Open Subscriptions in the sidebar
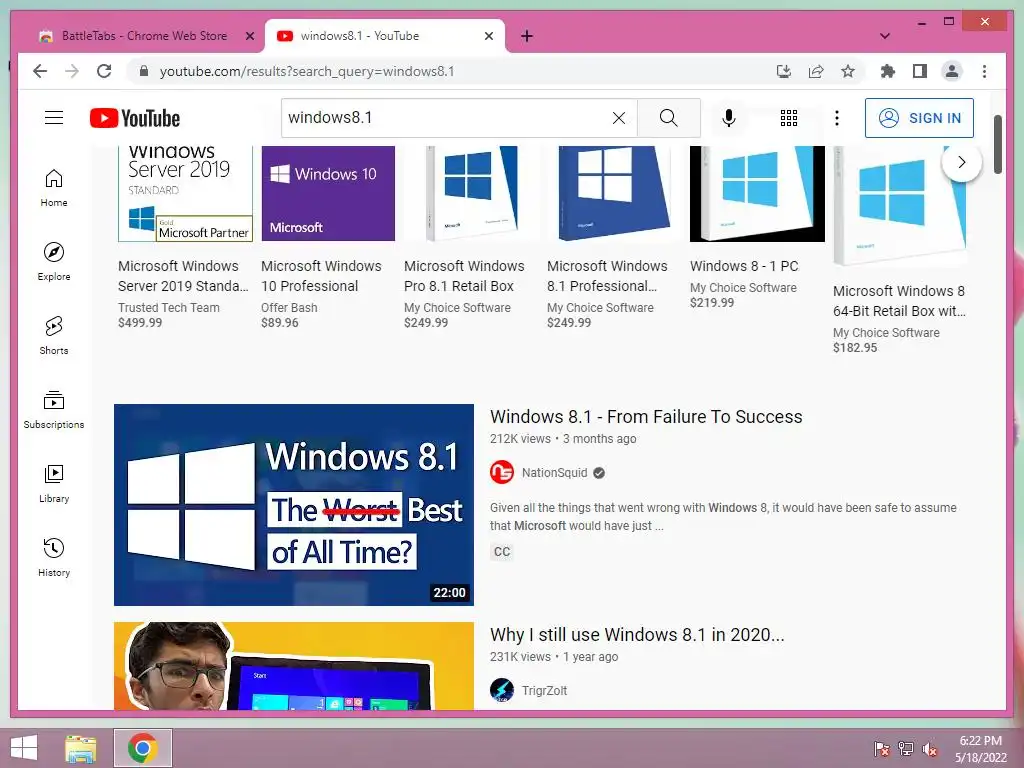 click(x=54, y=409)
